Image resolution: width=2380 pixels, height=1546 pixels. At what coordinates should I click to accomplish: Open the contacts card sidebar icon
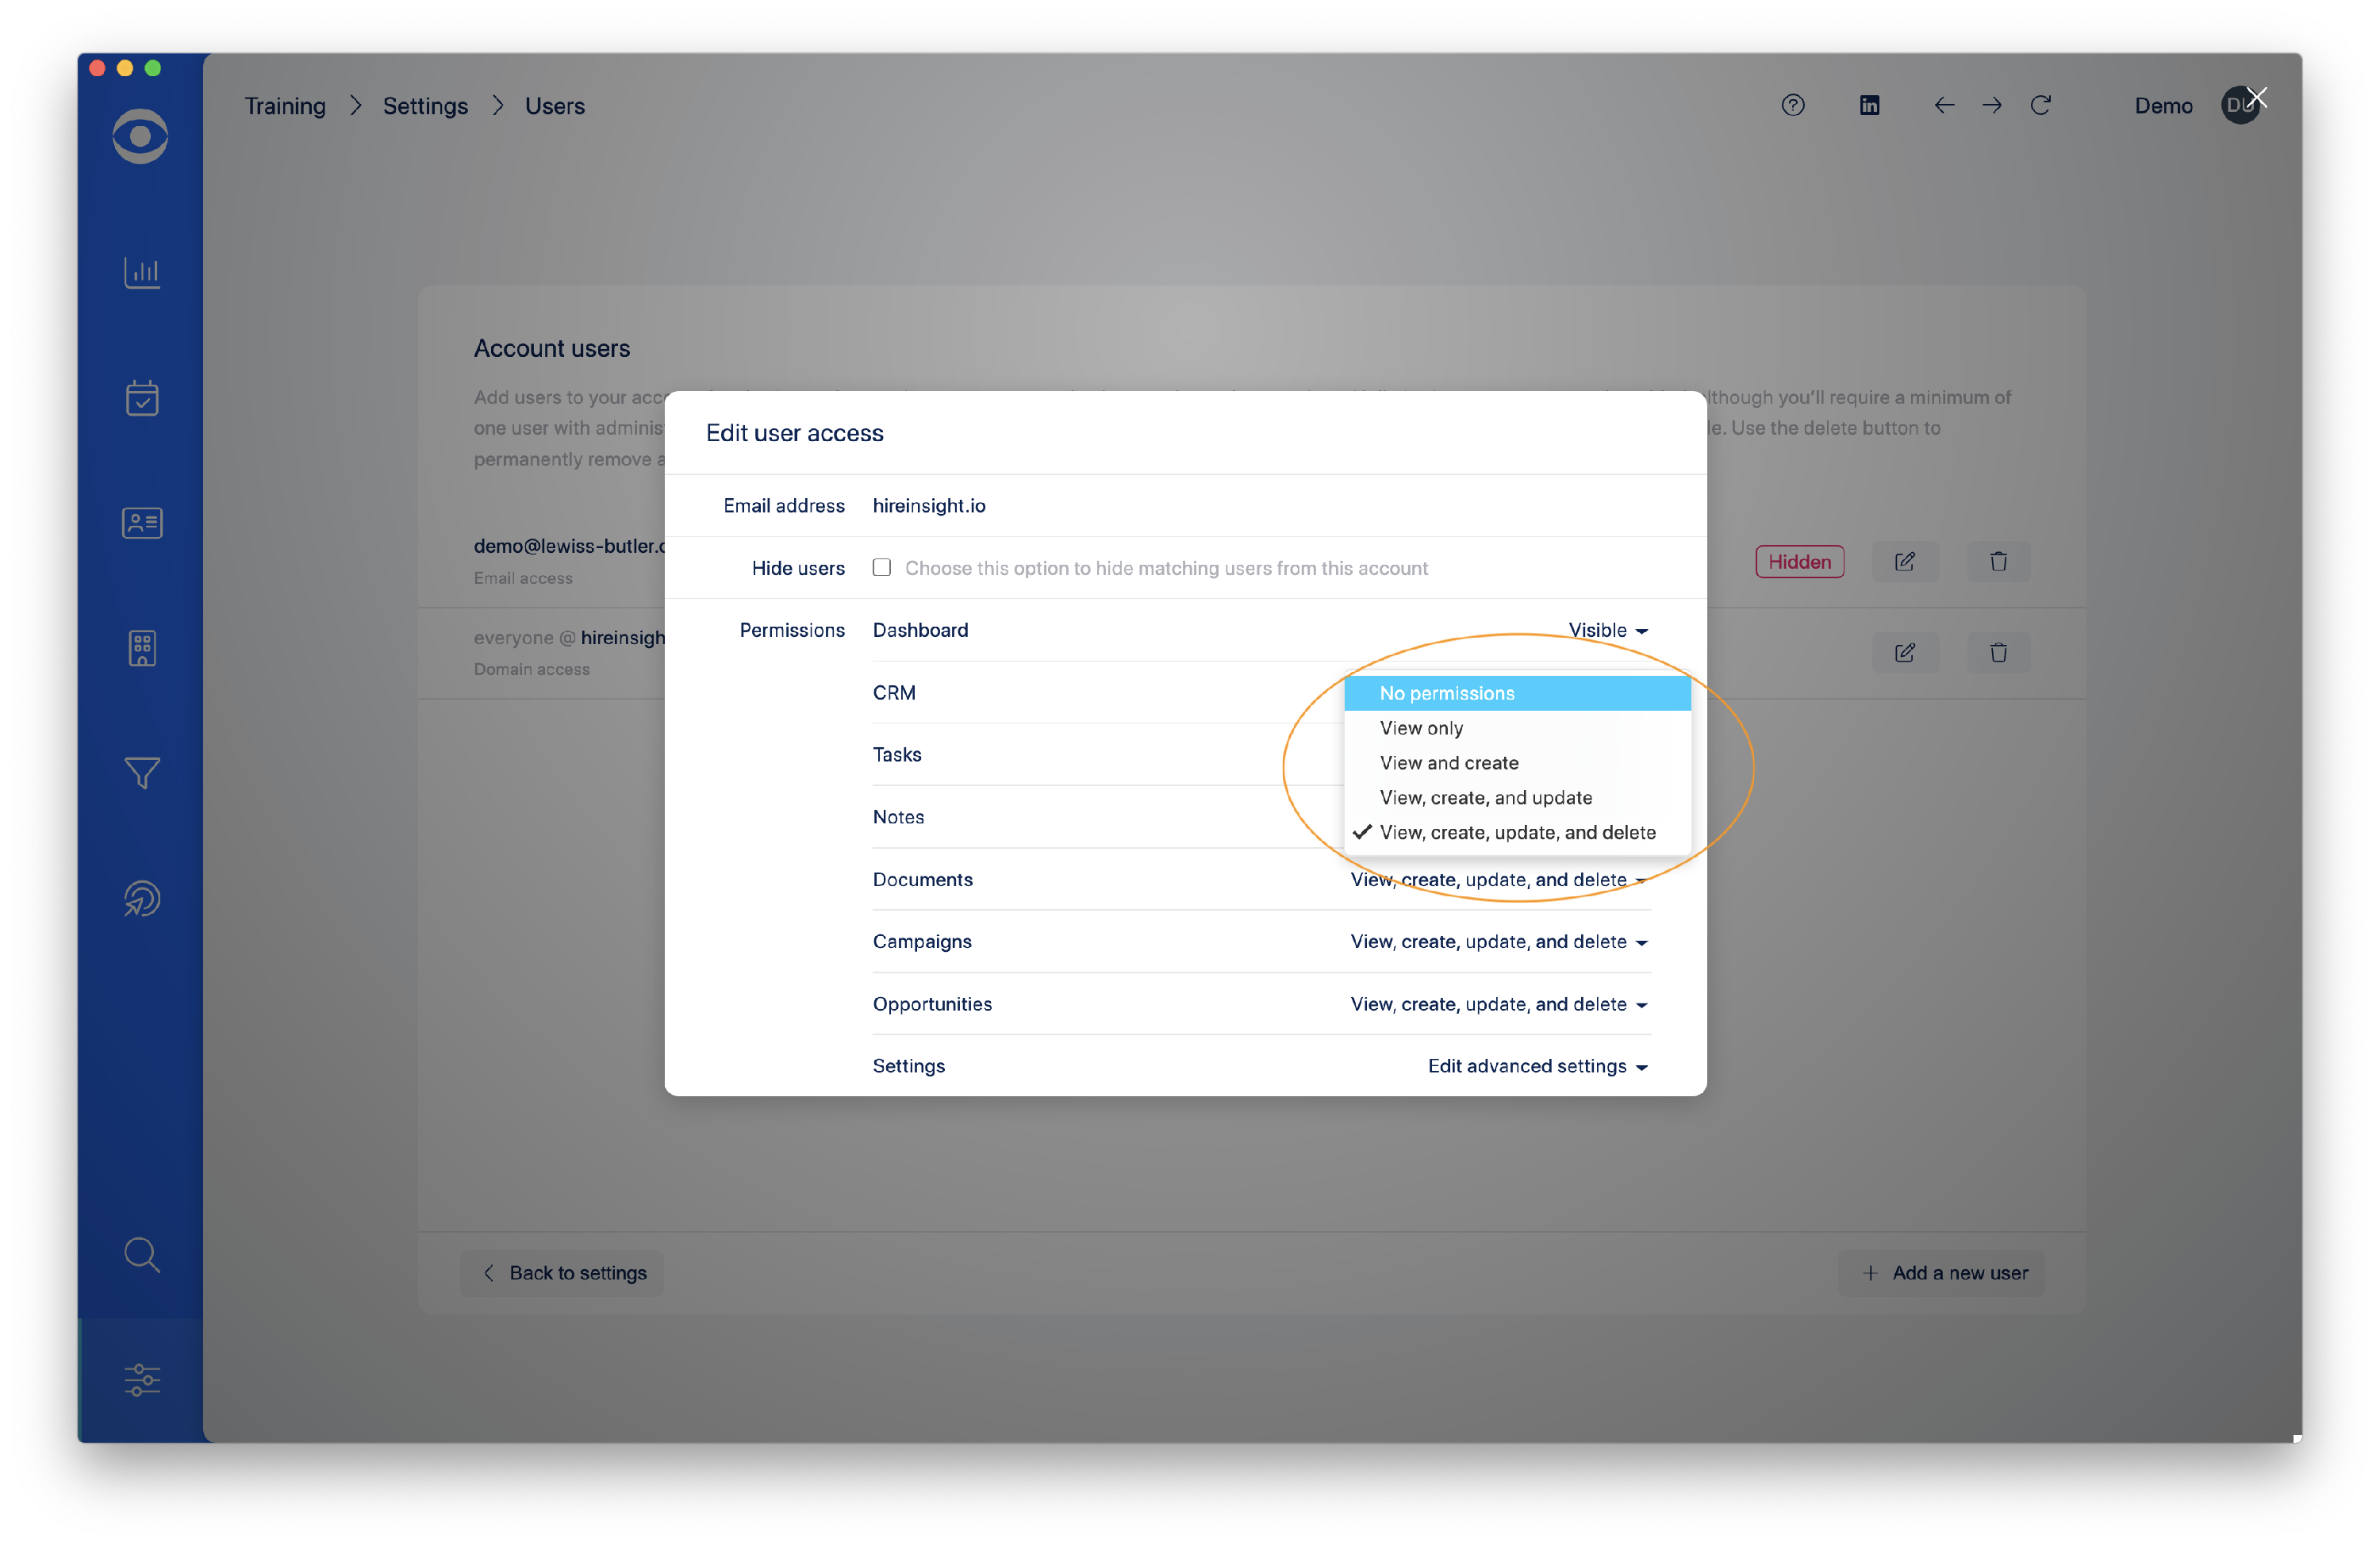(x=142, y=523)
